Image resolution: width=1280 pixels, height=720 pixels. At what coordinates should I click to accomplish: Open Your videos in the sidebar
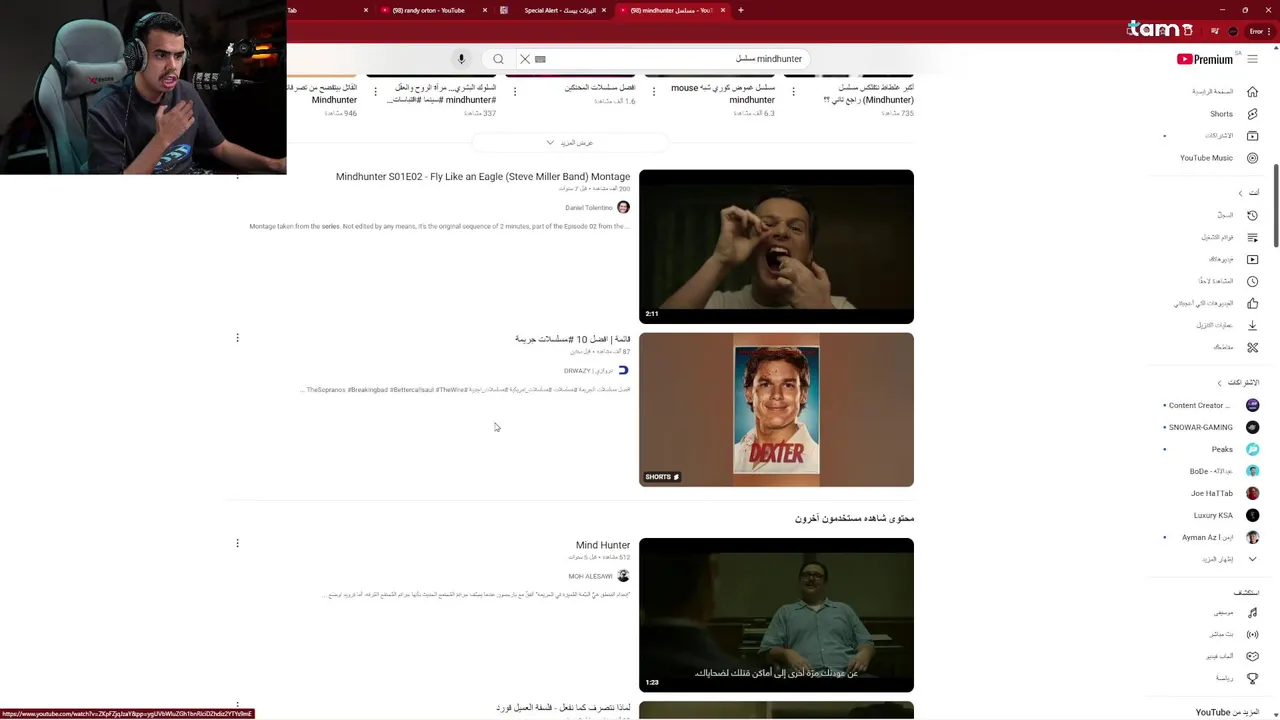click(1252, 259)
